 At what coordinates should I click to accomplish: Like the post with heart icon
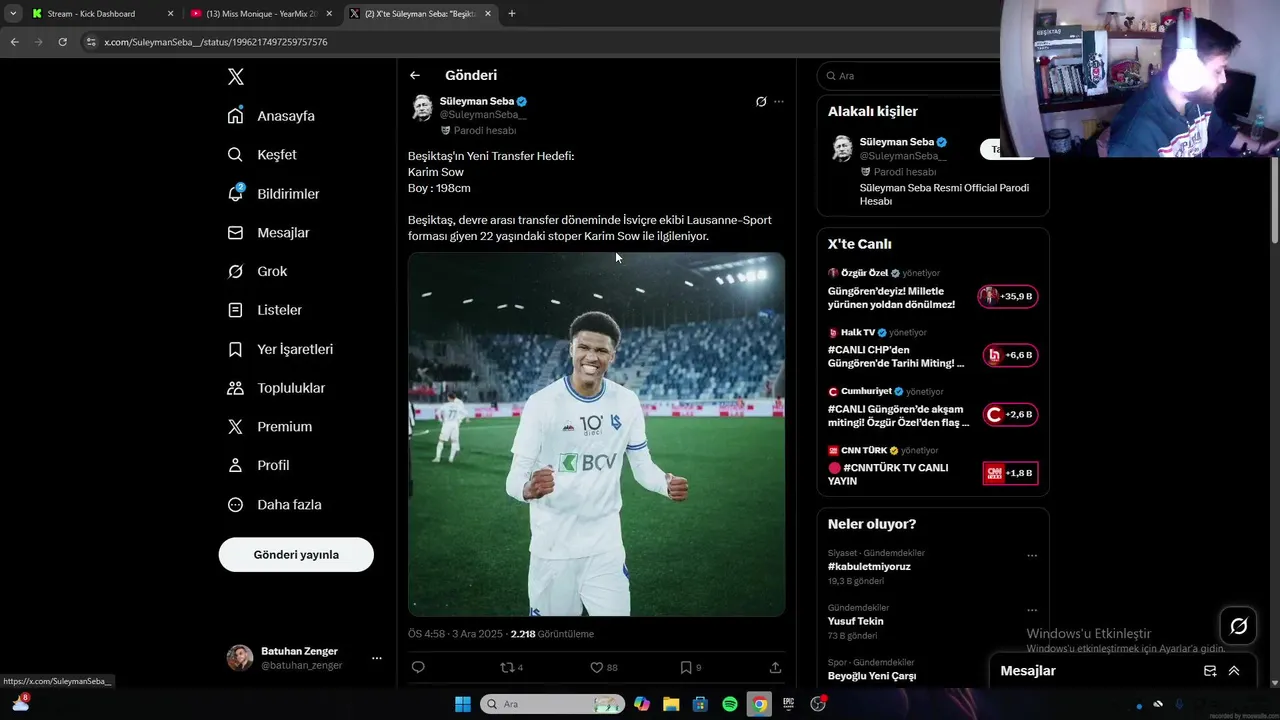[603, 667]
